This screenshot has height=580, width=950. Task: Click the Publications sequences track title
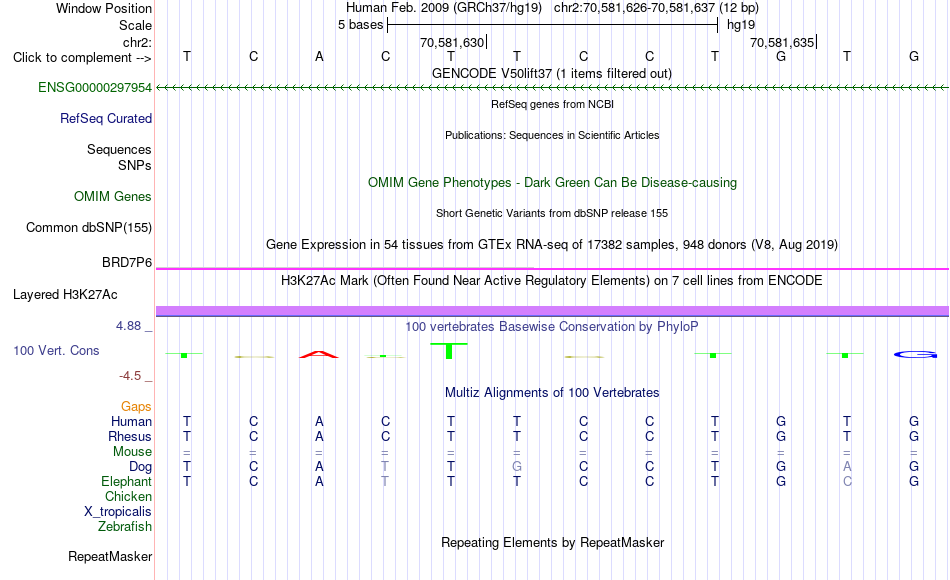(552, 135)
